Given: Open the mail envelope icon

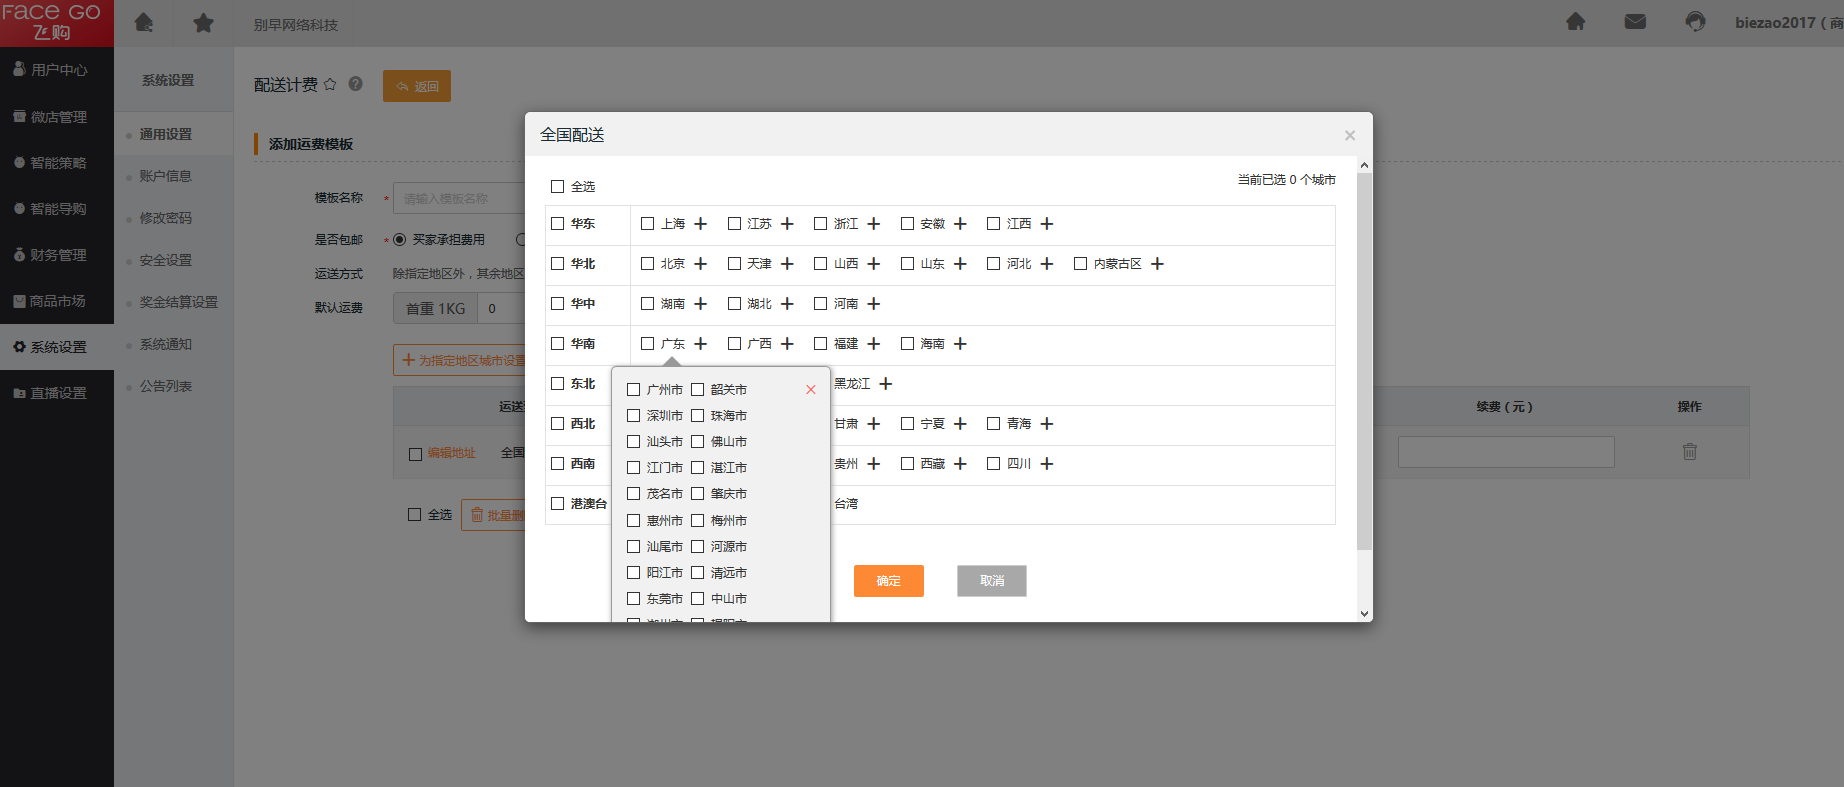Looking at the screenshot, I should coord(1635,22).
